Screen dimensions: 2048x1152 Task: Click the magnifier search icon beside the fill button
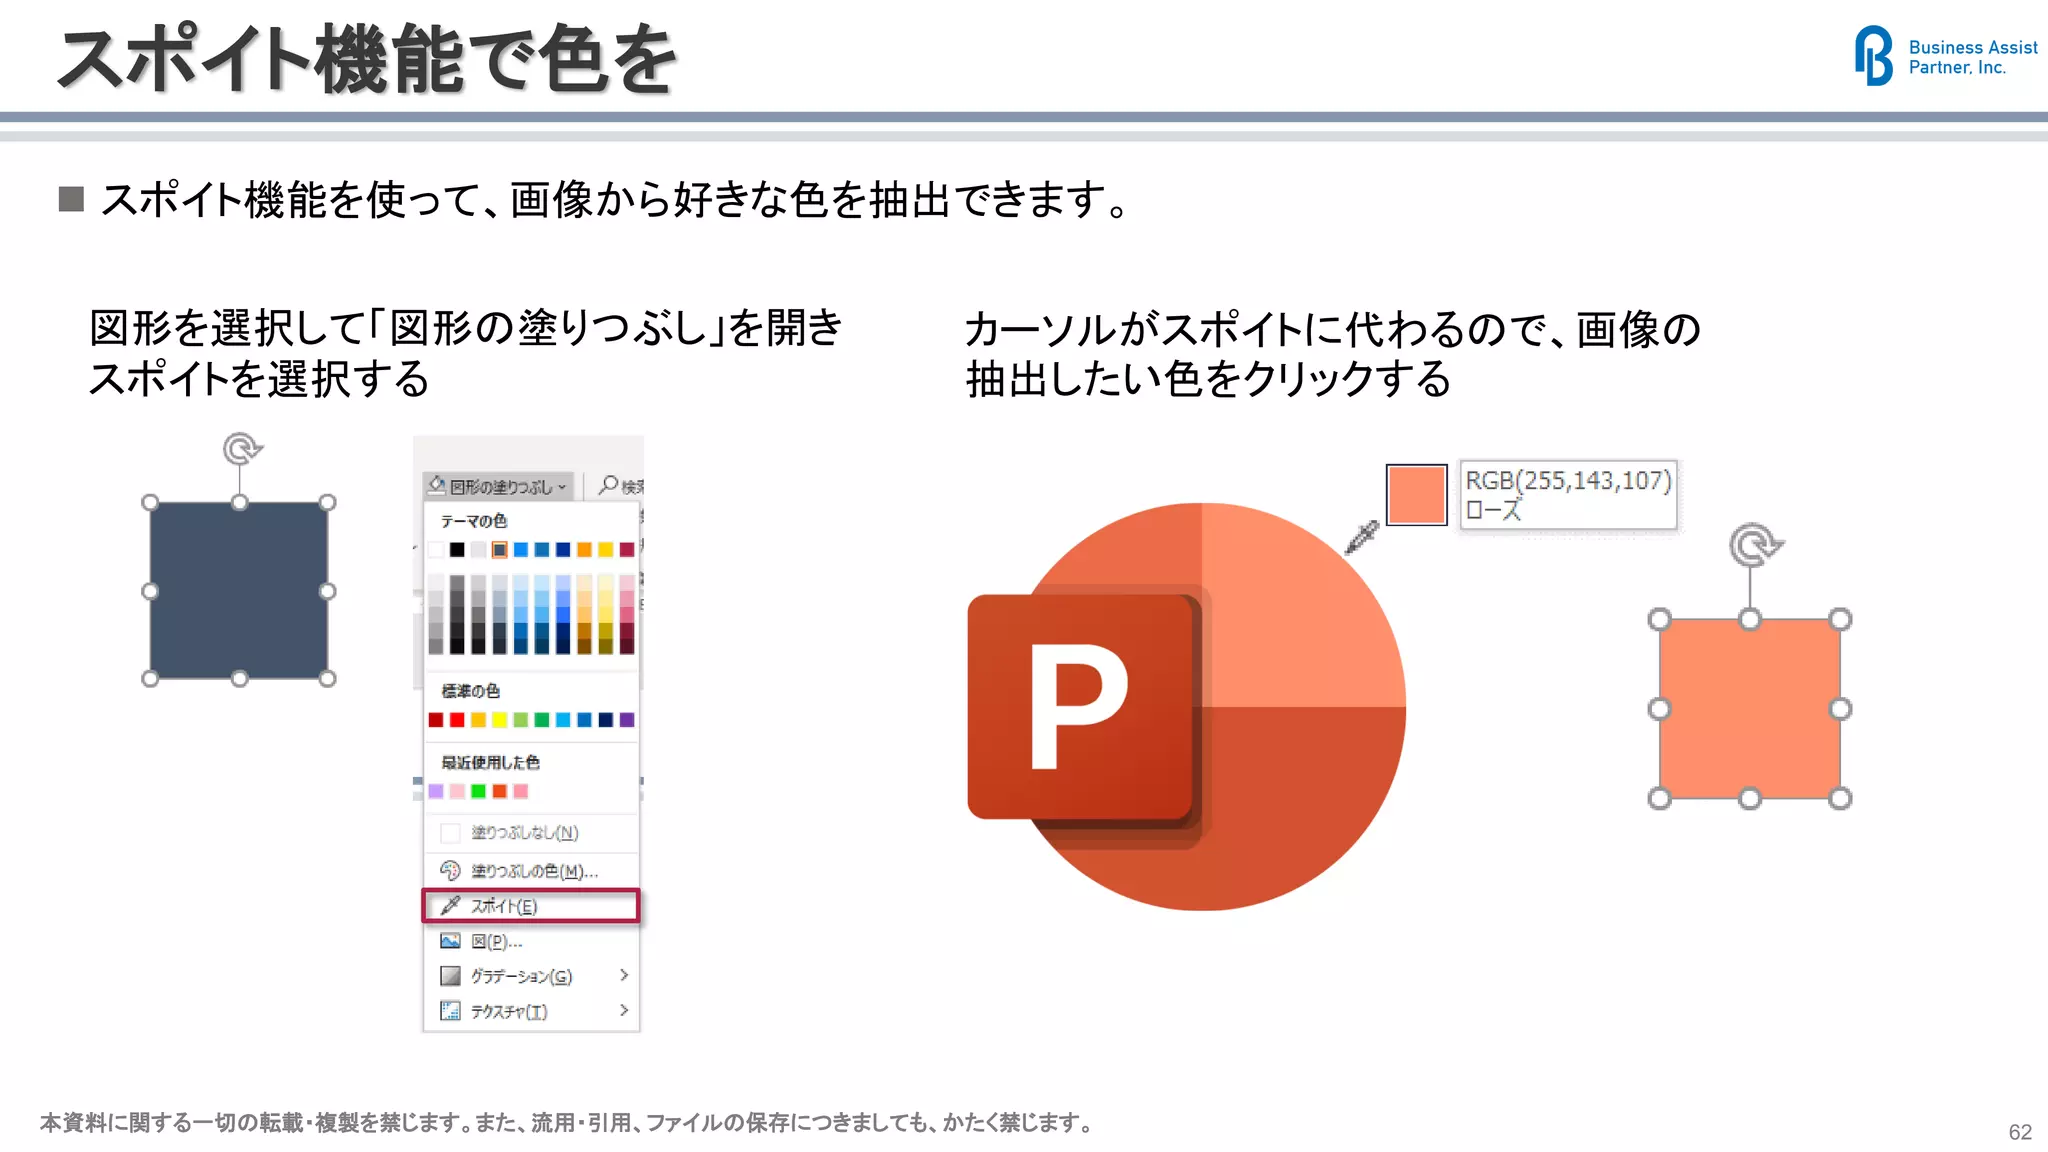click(608, 485)
